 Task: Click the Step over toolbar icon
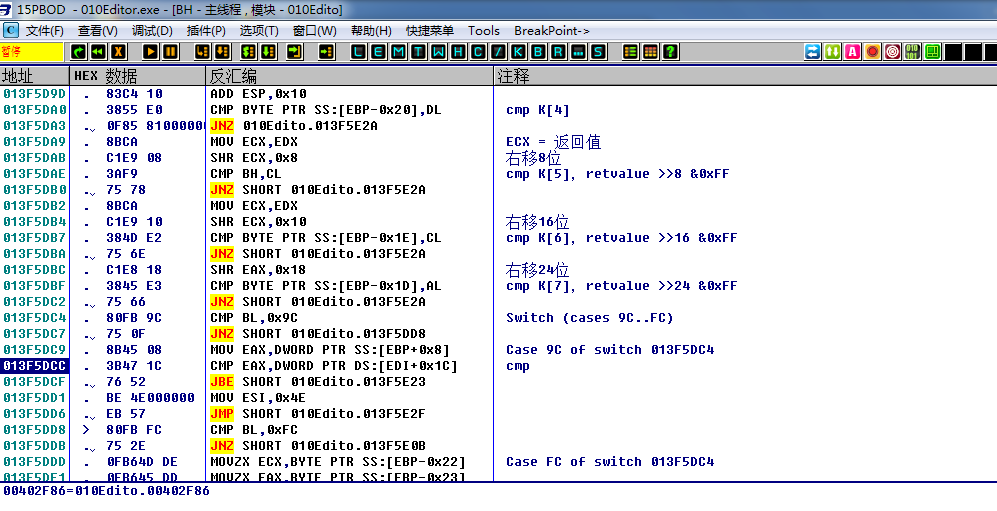(x=222, y=52)
